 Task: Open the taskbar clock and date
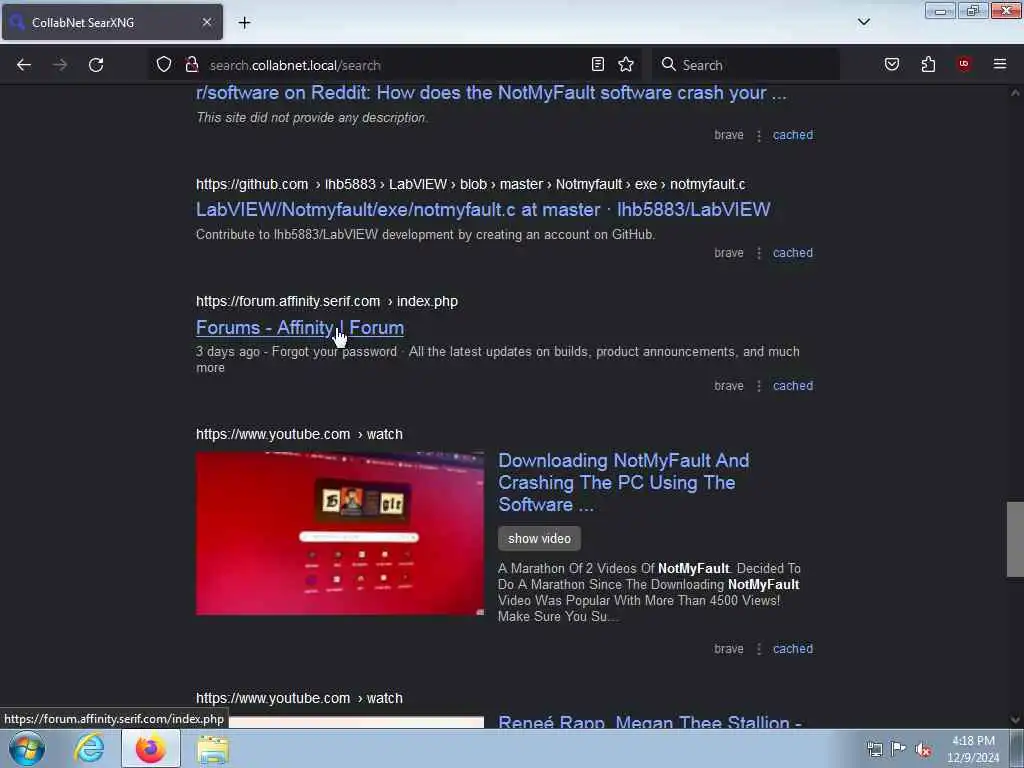point(973,749)
